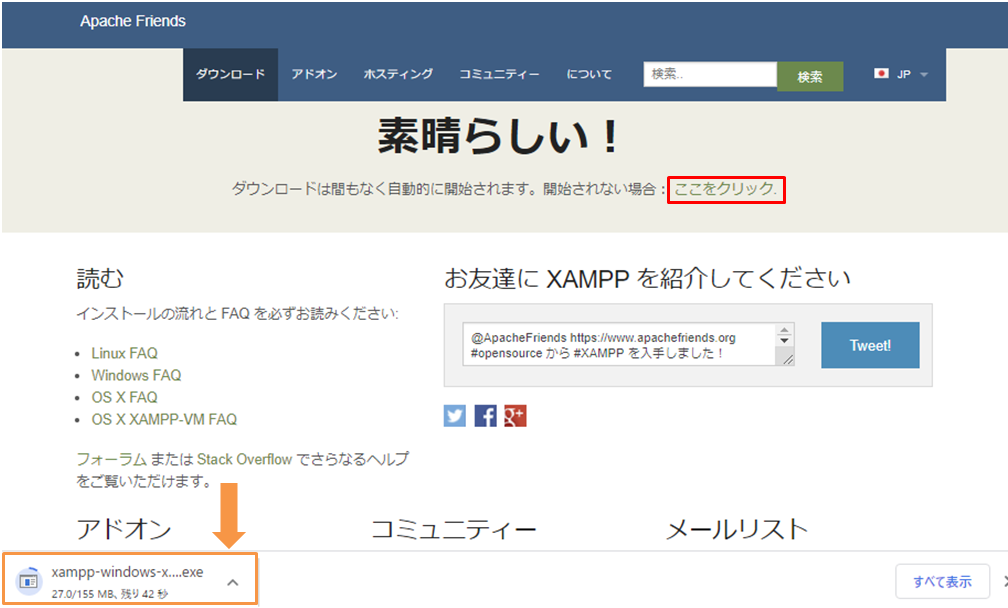Click the xampp-windows-x....exe file name

tap(127, 572)
